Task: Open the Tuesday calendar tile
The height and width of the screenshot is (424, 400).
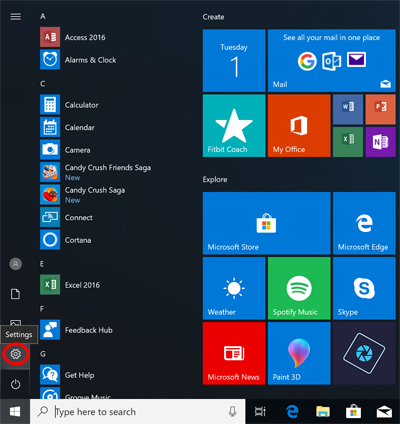Action: tap(234, 60)
